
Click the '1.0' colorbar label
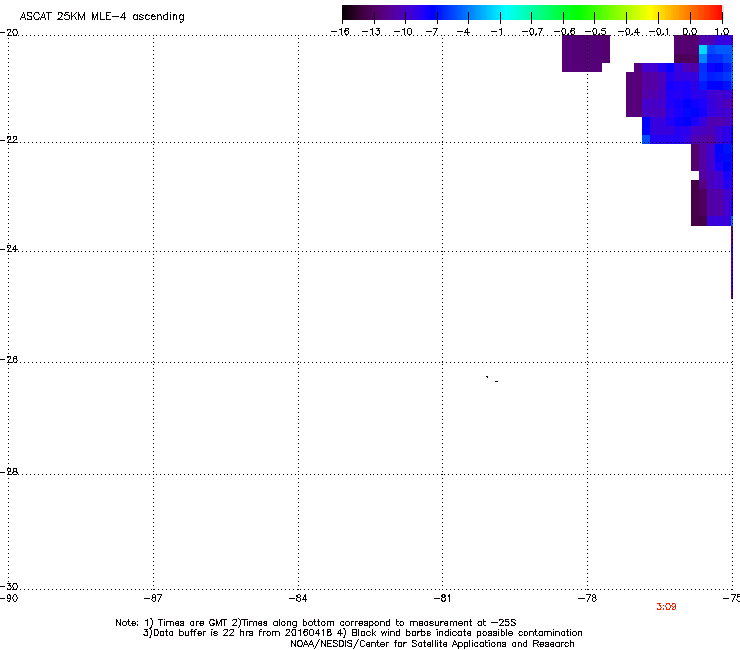click(722, 32)
